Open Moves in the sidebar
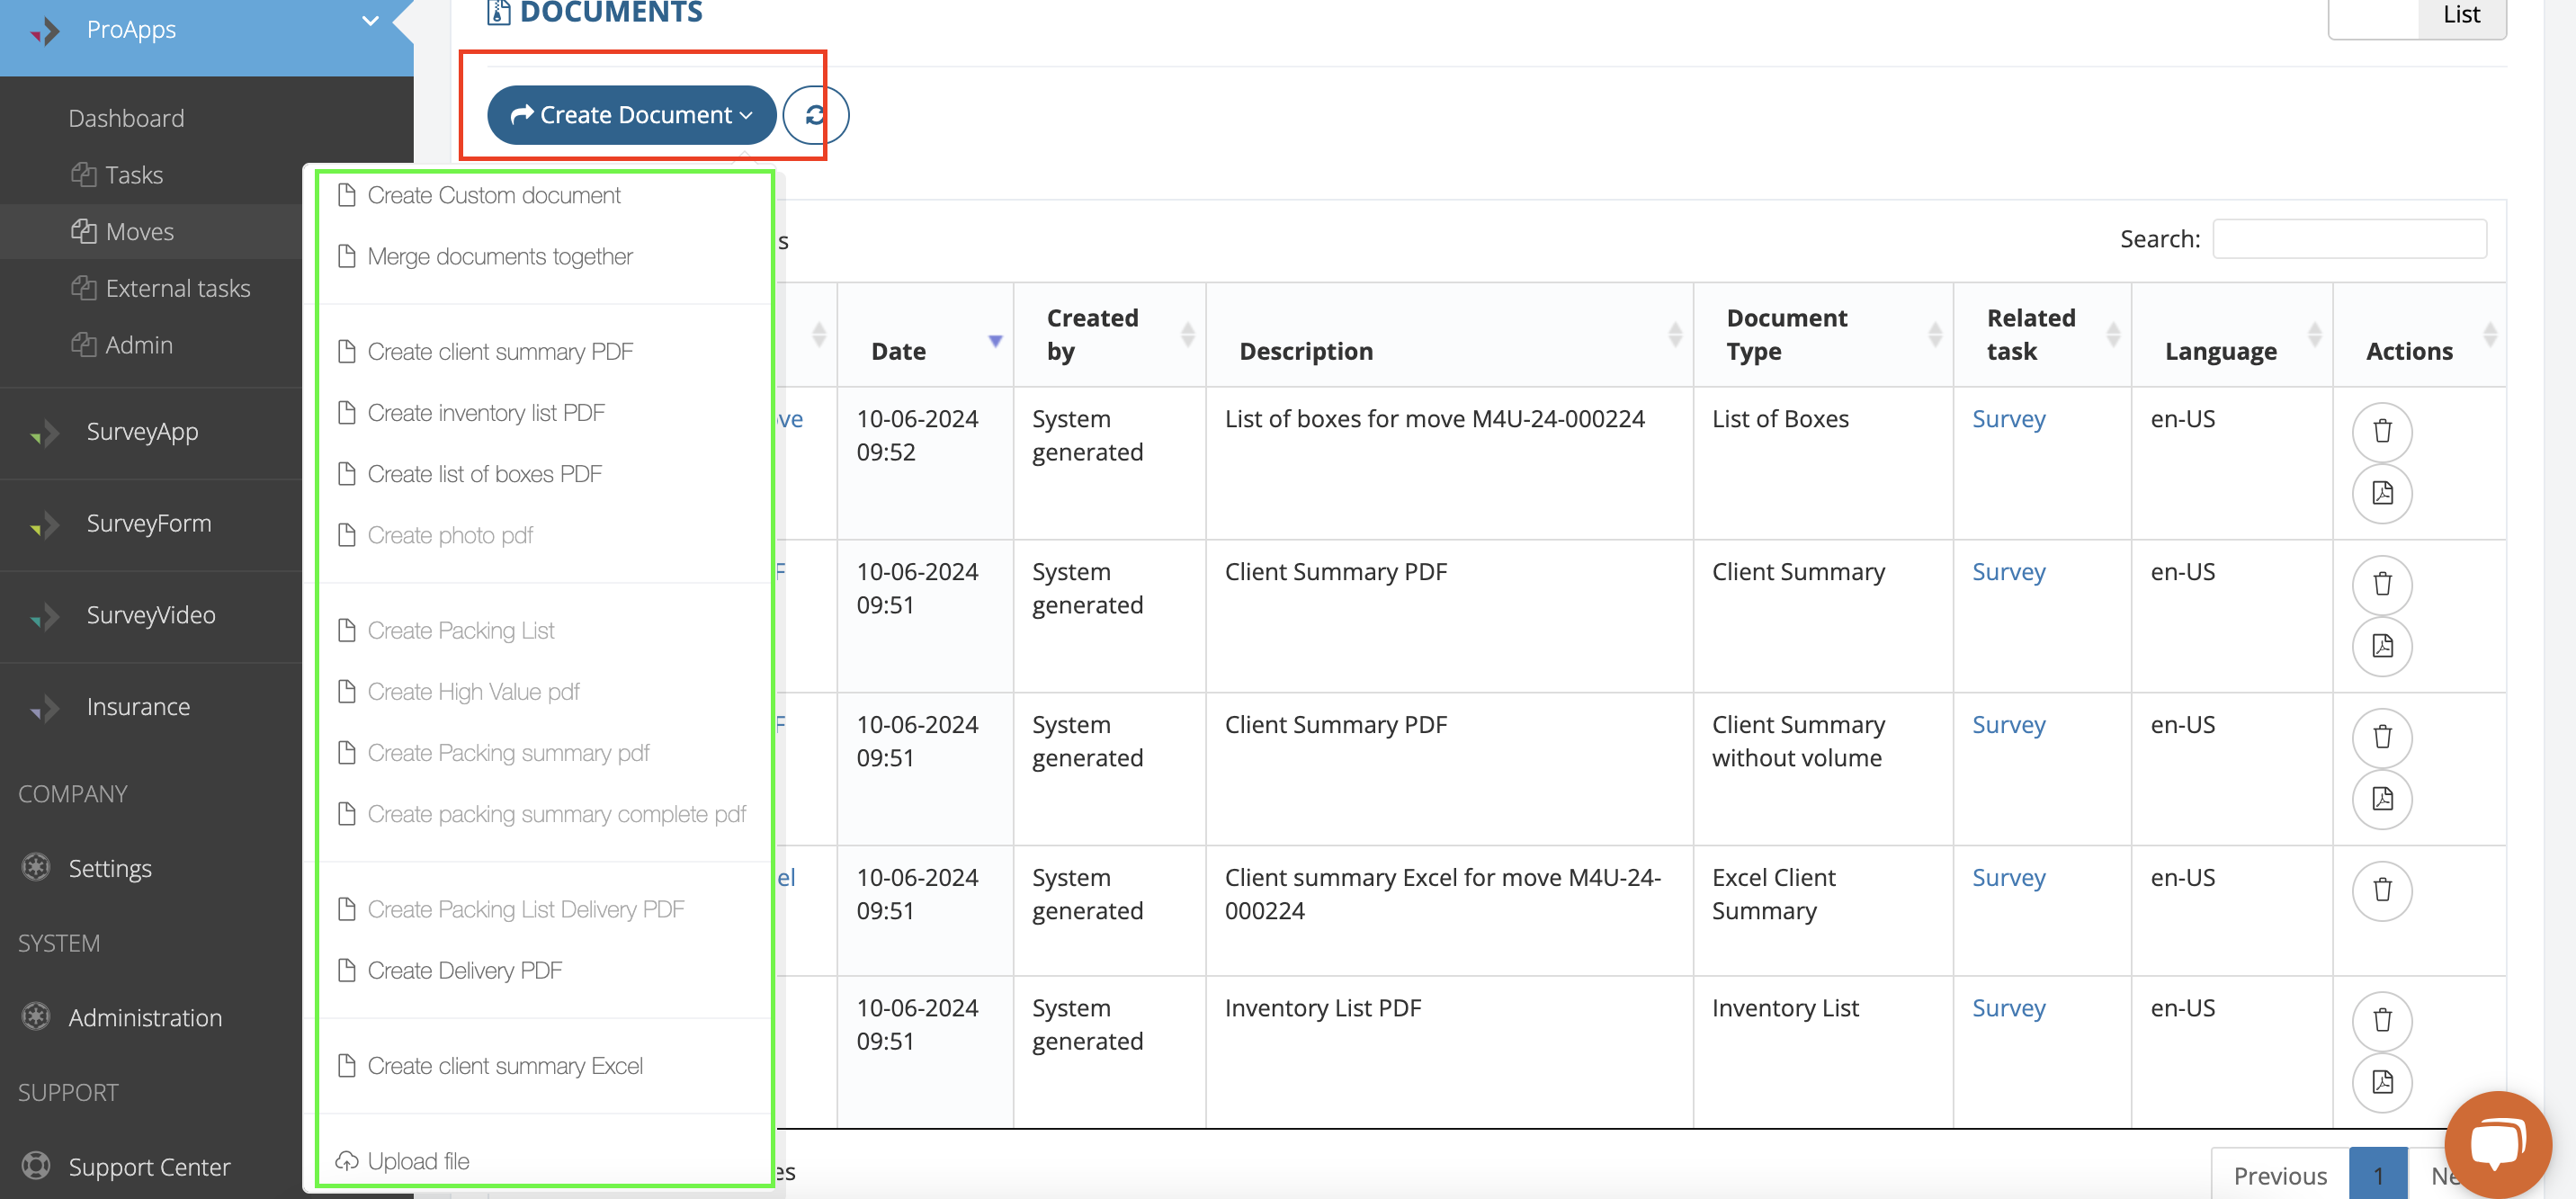2576x1199 pixels. pyautogui.click(x=139, y=232)
